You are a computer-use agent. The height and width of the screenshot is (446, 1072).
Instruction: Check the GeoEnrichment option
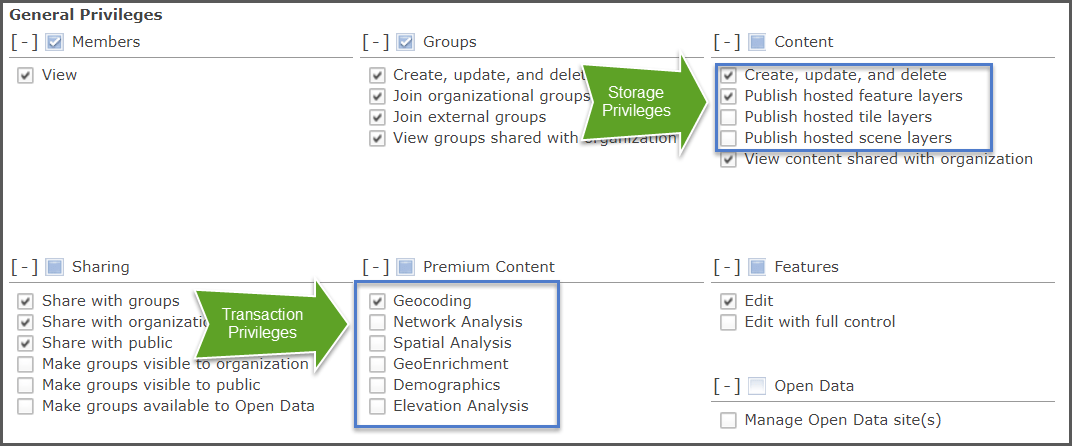(377, 364)
